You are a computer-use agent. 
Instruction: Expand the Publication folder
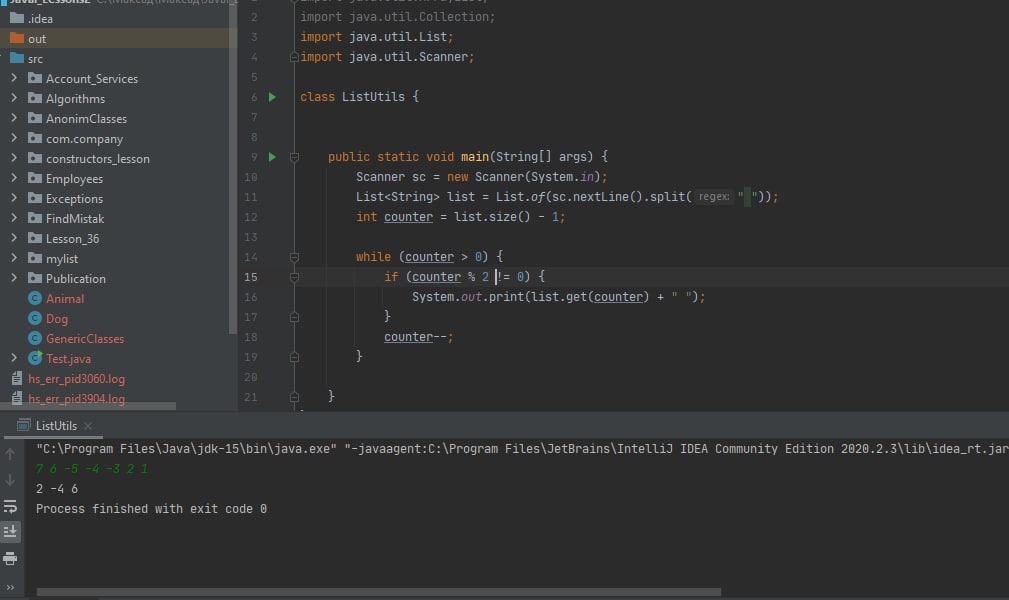click(x=14, y=277)
